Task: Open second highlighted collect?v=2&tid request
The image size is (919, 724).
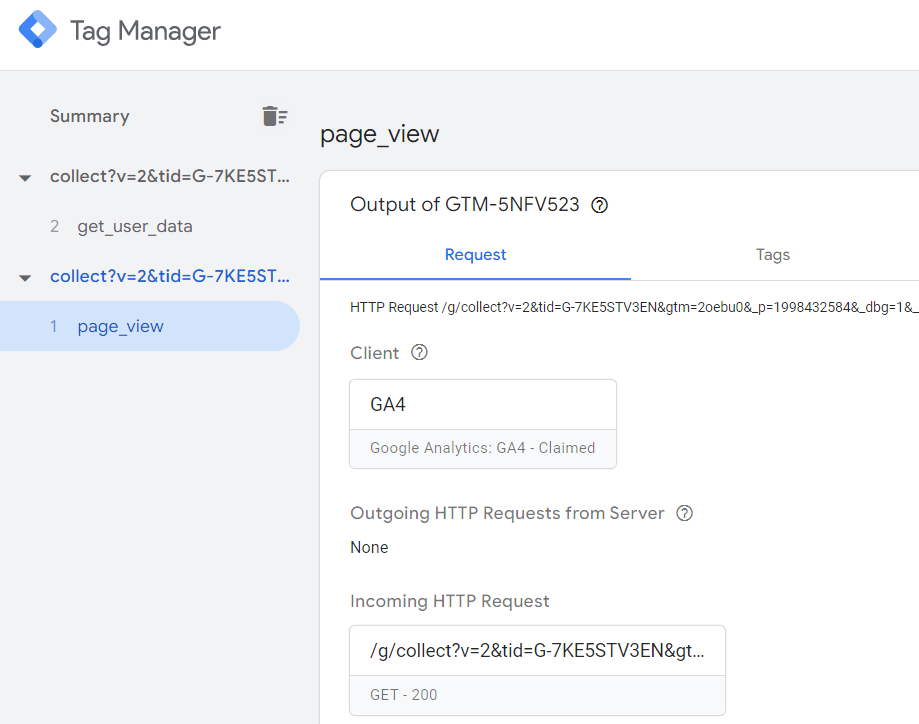Action: (x=170, y=276)
